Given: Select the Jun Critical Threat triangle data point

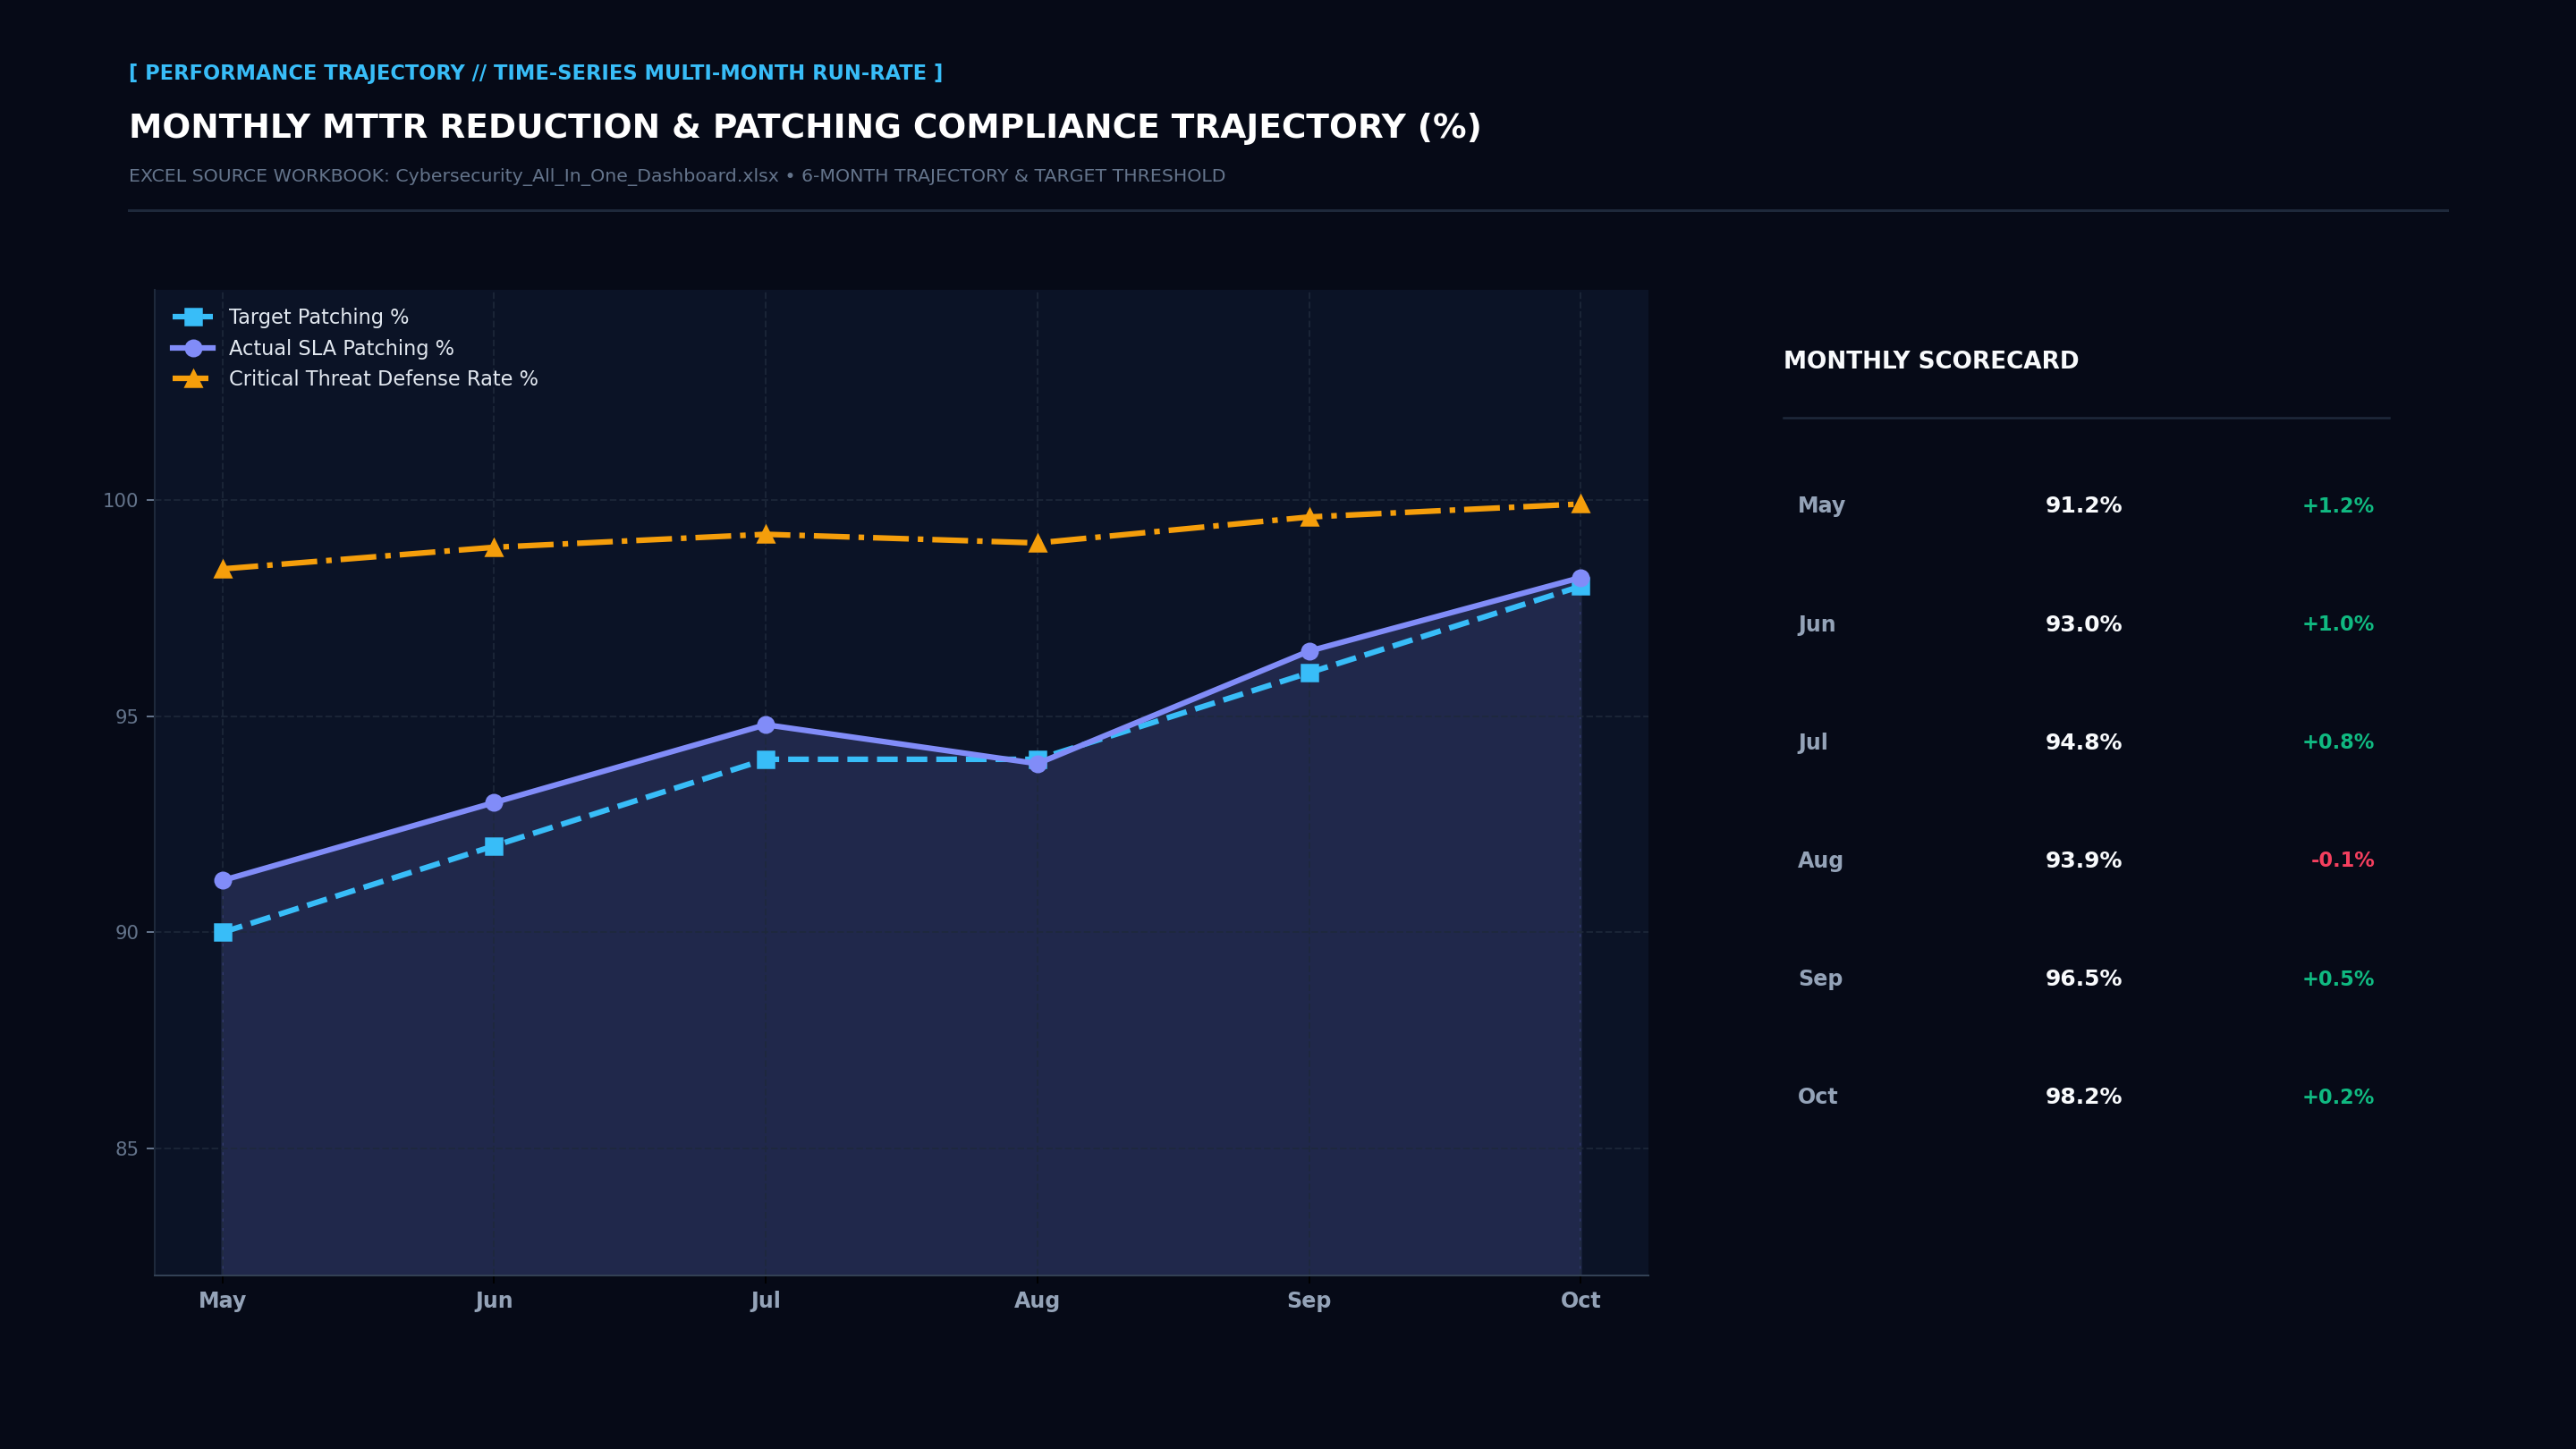Looking at the screenshot, I should pyautogui.click(x=494, y=547).
